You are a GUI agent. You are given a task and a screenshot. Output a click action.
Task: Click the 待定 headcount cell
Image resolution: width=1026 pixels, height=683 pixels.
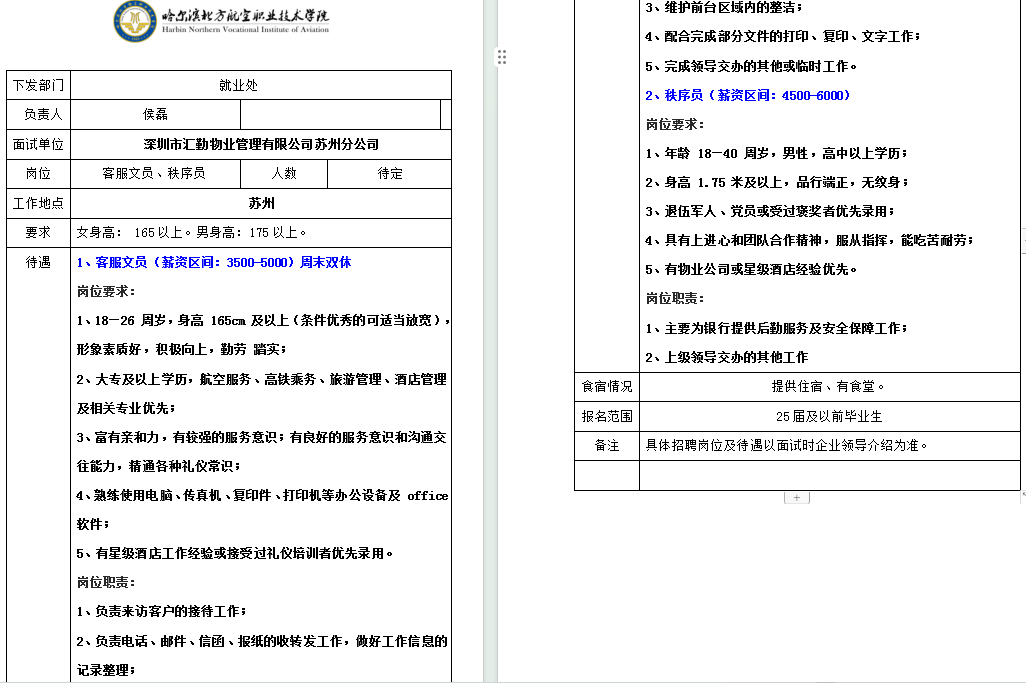390,173
